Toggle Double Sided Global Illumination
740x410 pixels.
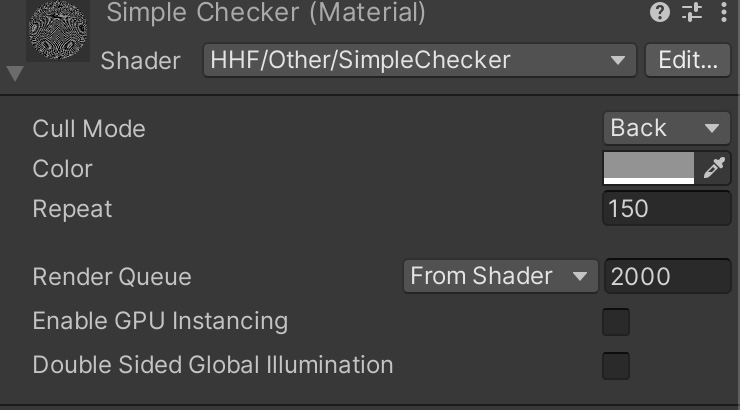(x=616, y=366)
